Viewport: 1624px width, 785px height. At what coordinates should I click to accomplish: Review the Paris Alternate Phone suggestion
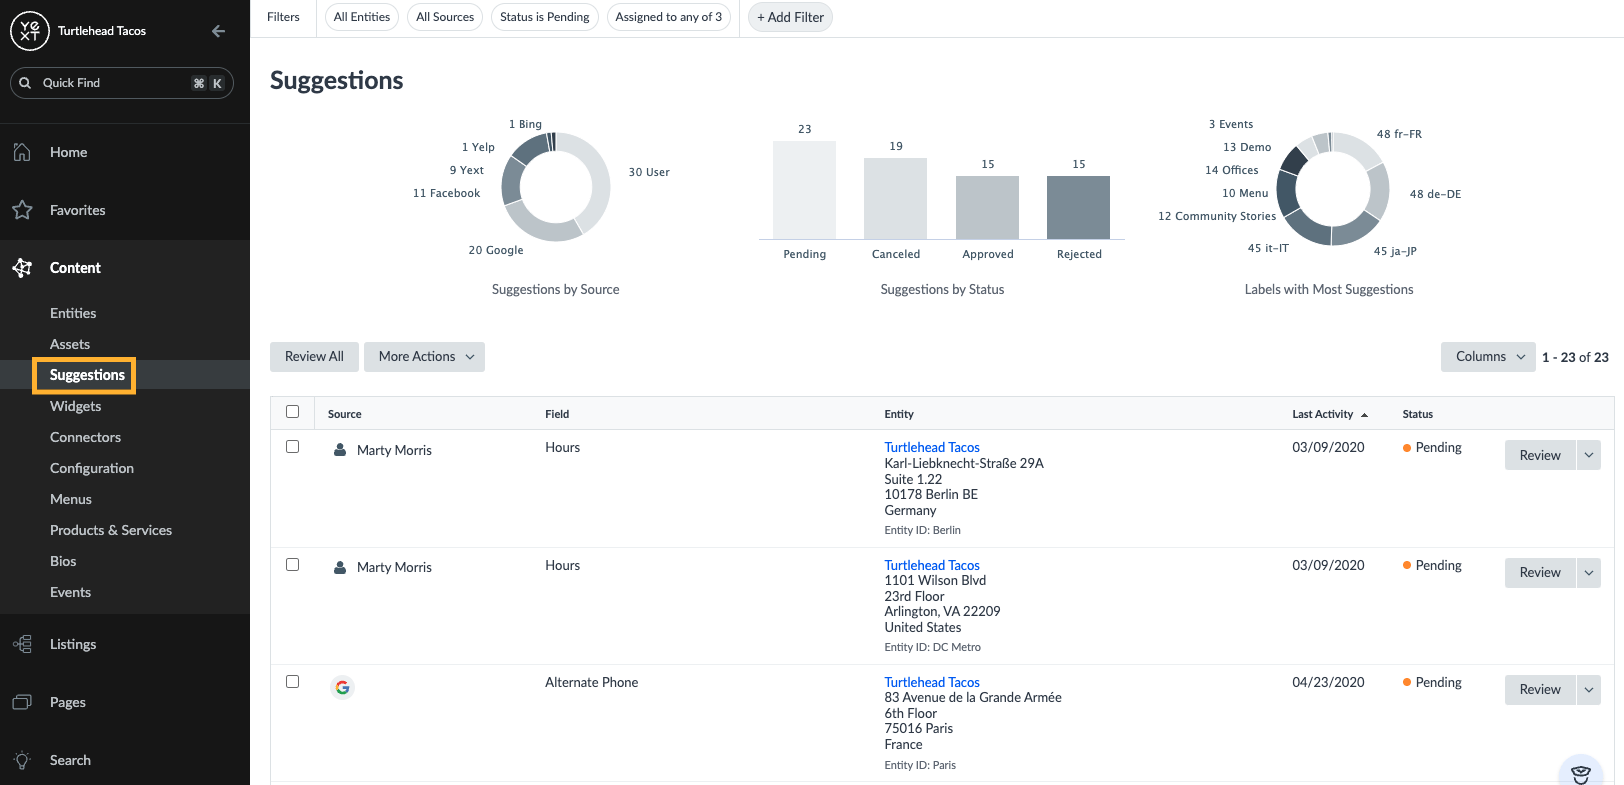tap(1540, 690)
